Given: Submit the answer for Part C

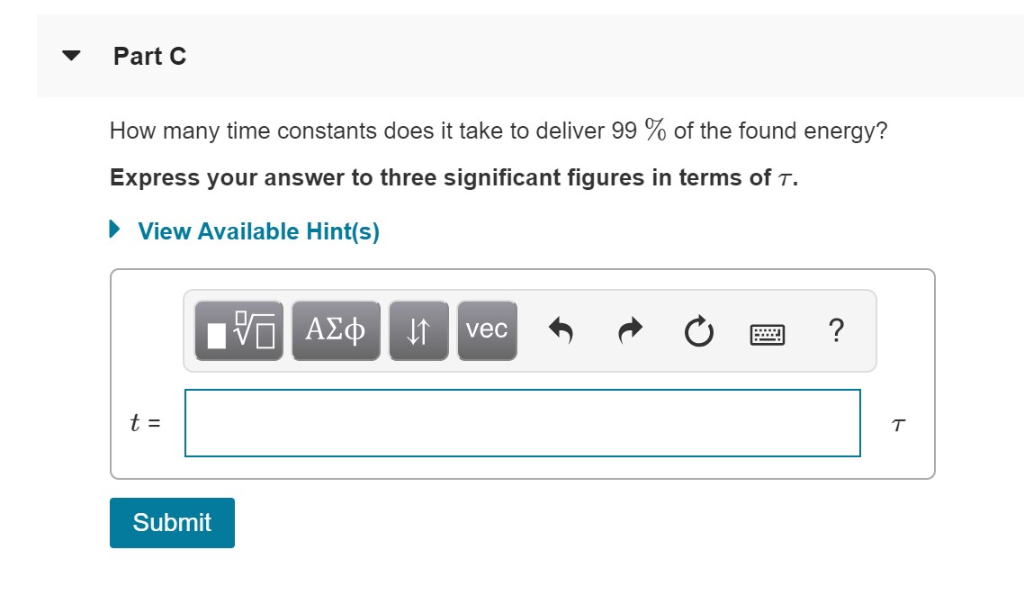Looking at the screenshot, I should (x=171, y=522).
